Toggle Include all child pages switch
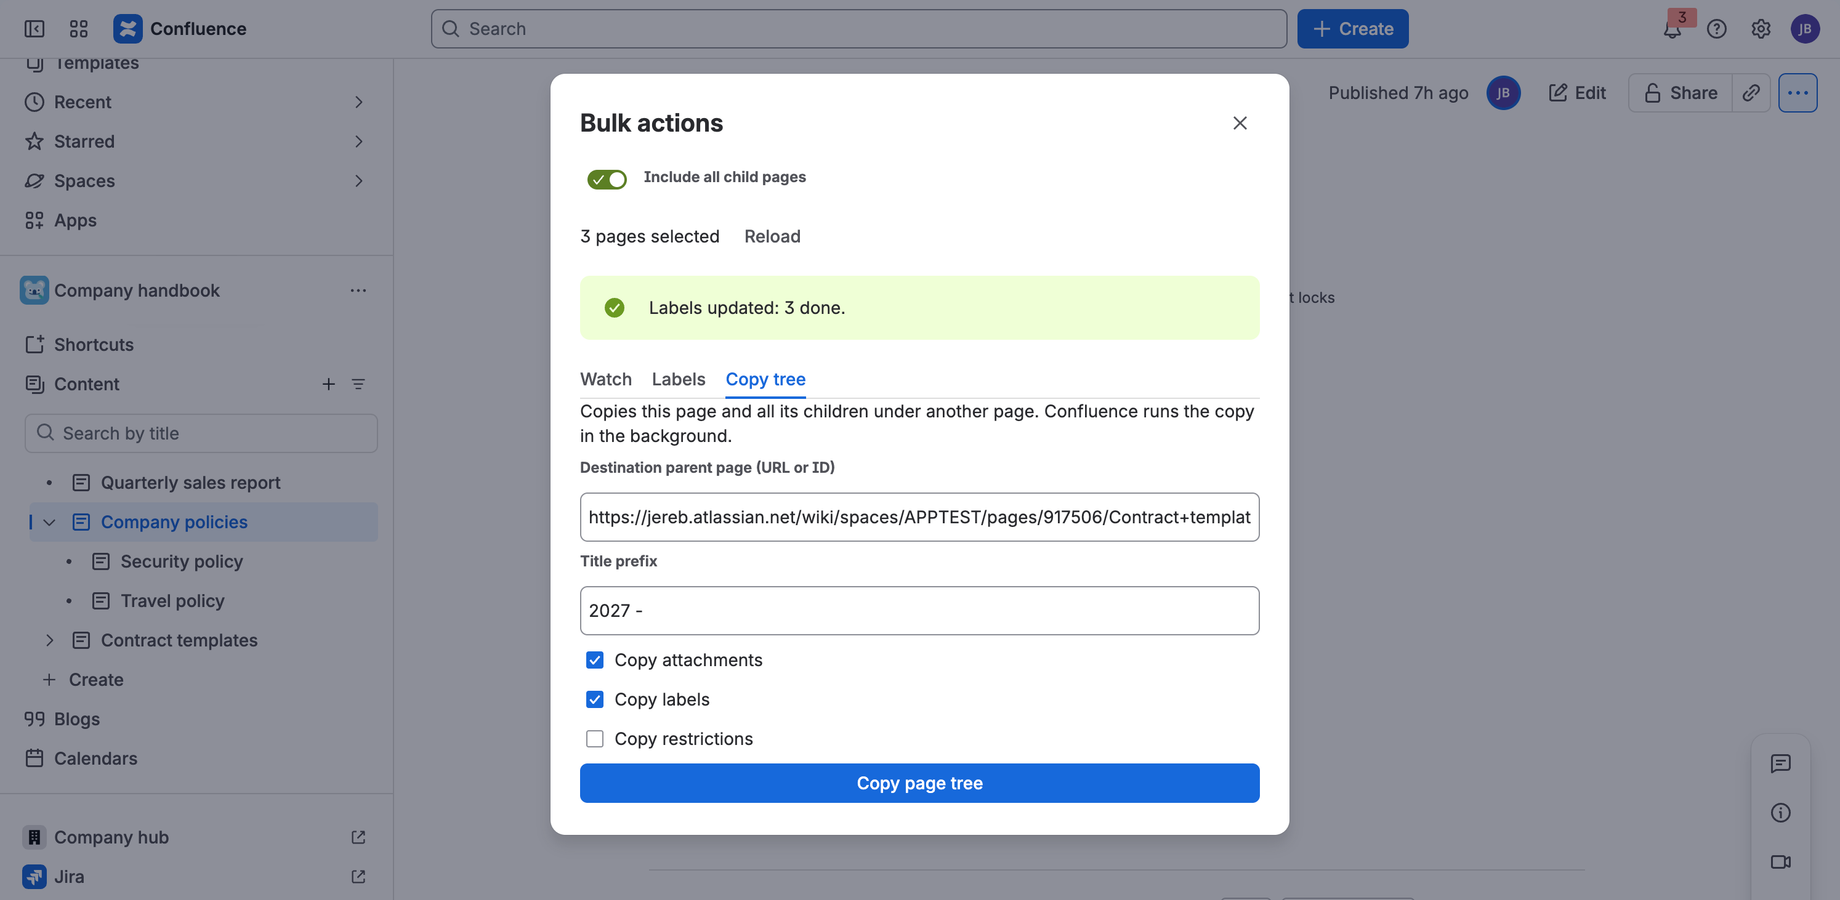 point(607,179)
